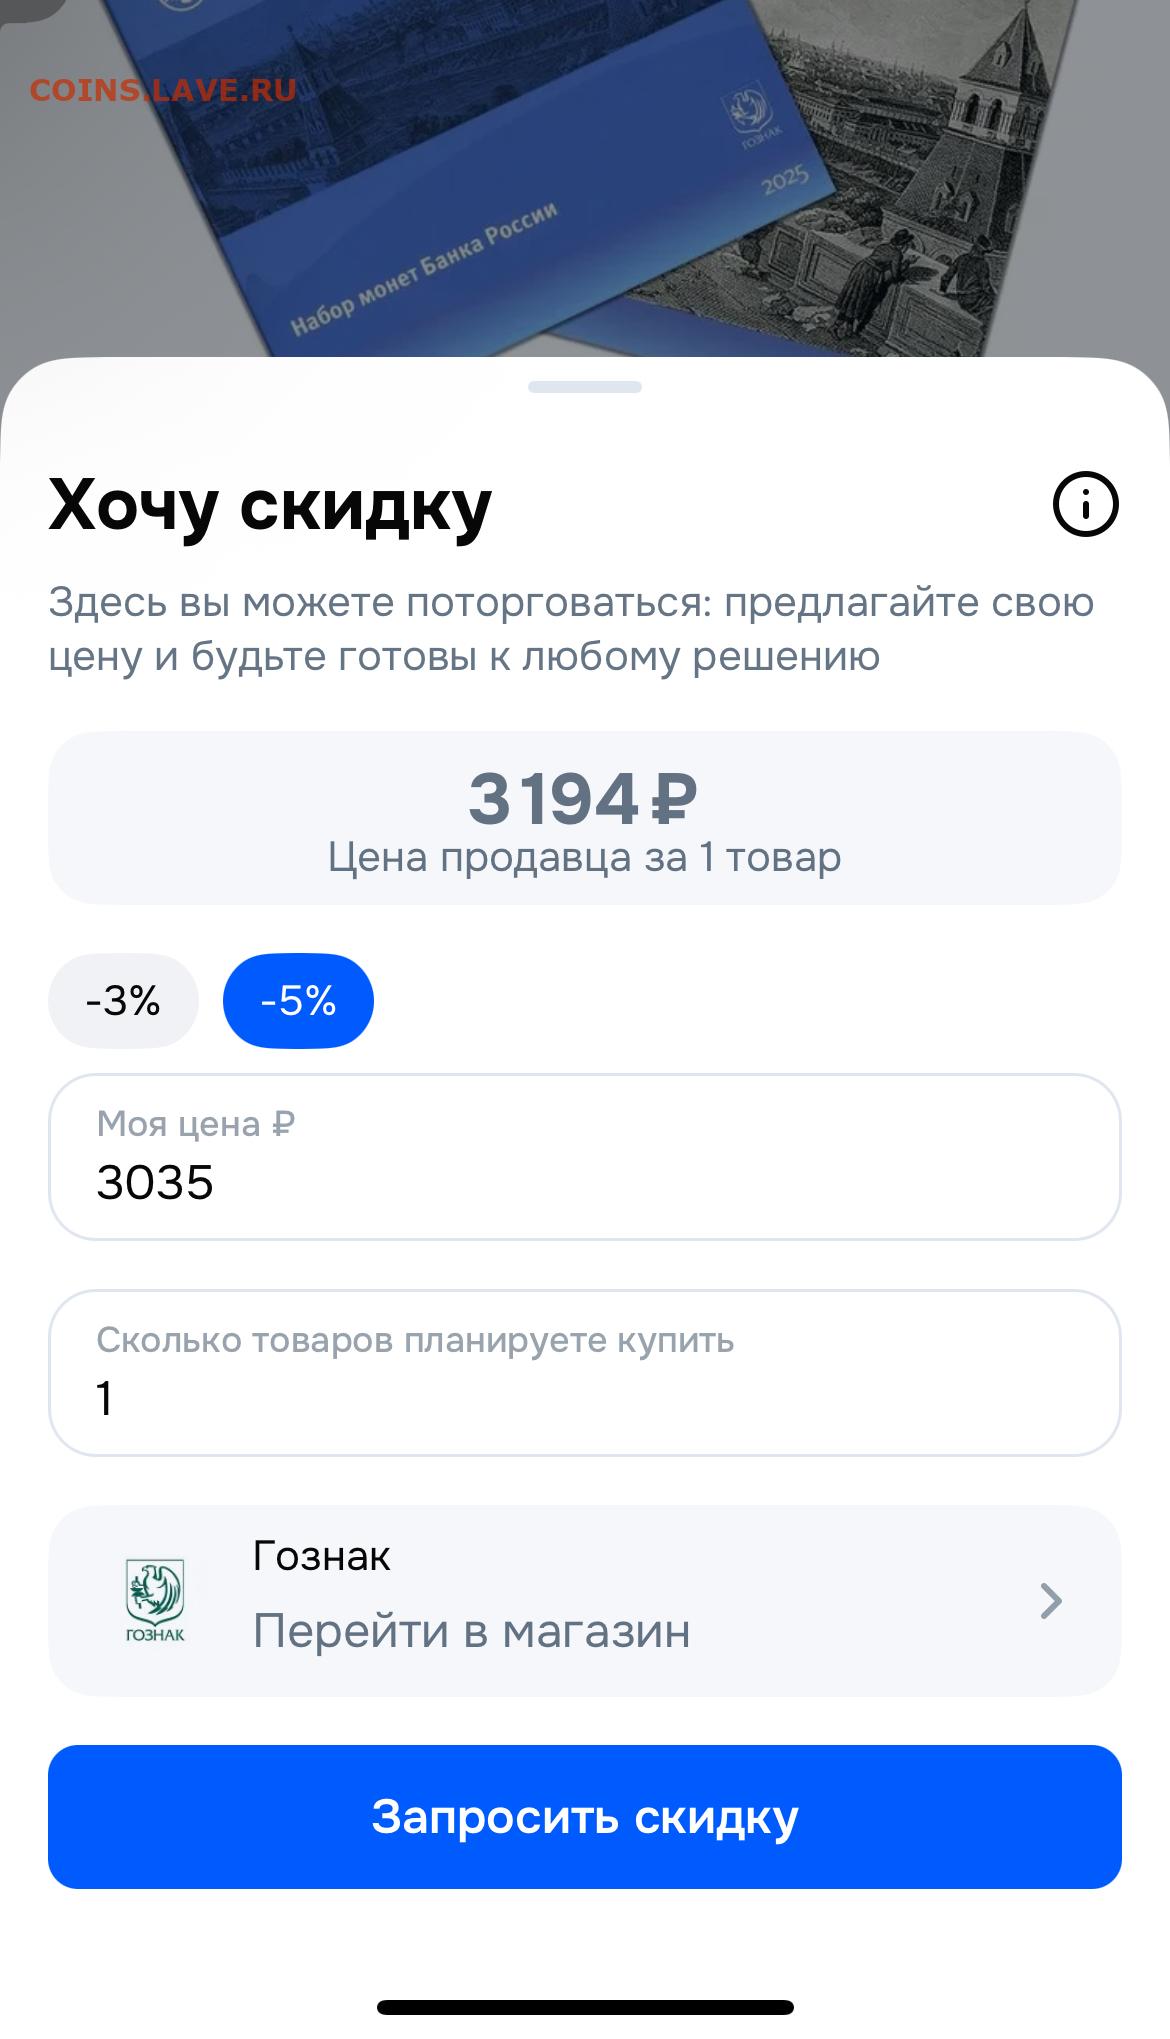The image size is (1170, 2039).
Task: Open the Перейти в магазин link
Action: click(x=471, y=1631)
